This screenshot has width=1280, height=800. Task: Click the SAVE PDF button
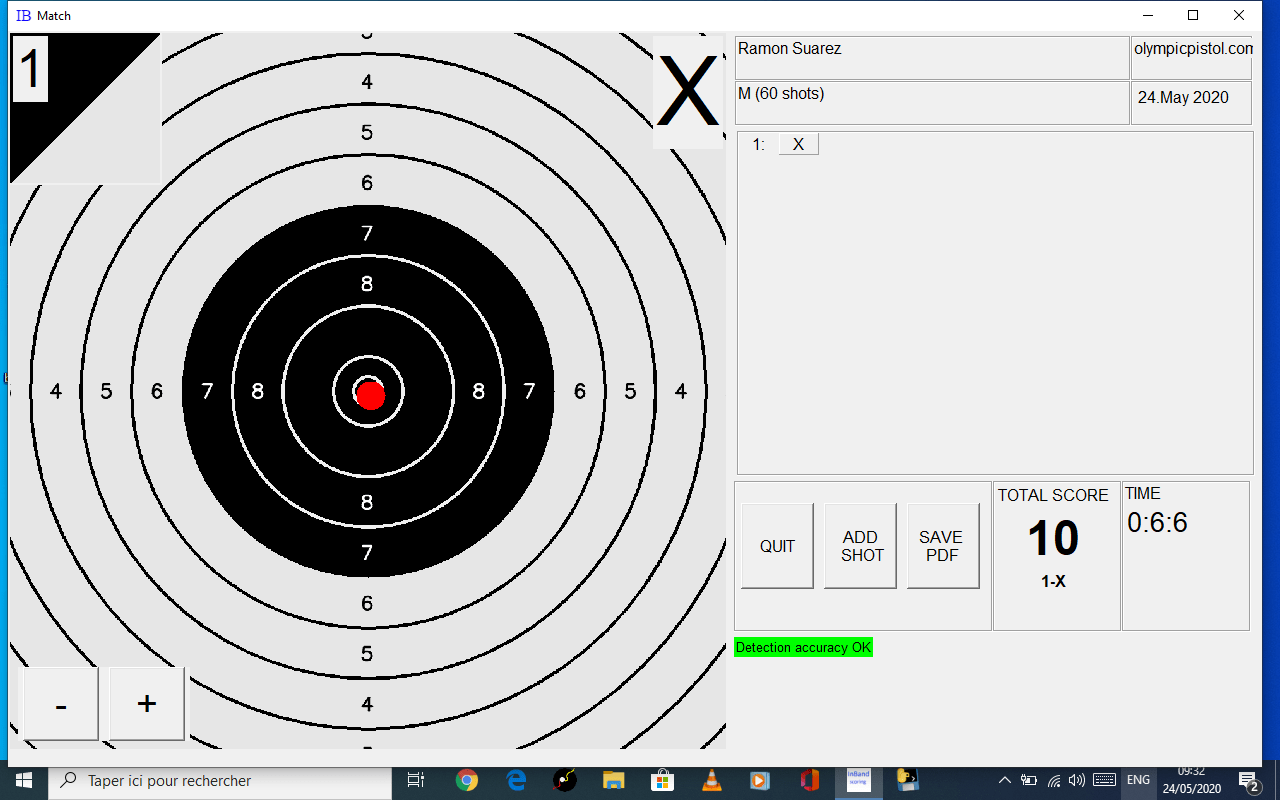coord(943,546)
